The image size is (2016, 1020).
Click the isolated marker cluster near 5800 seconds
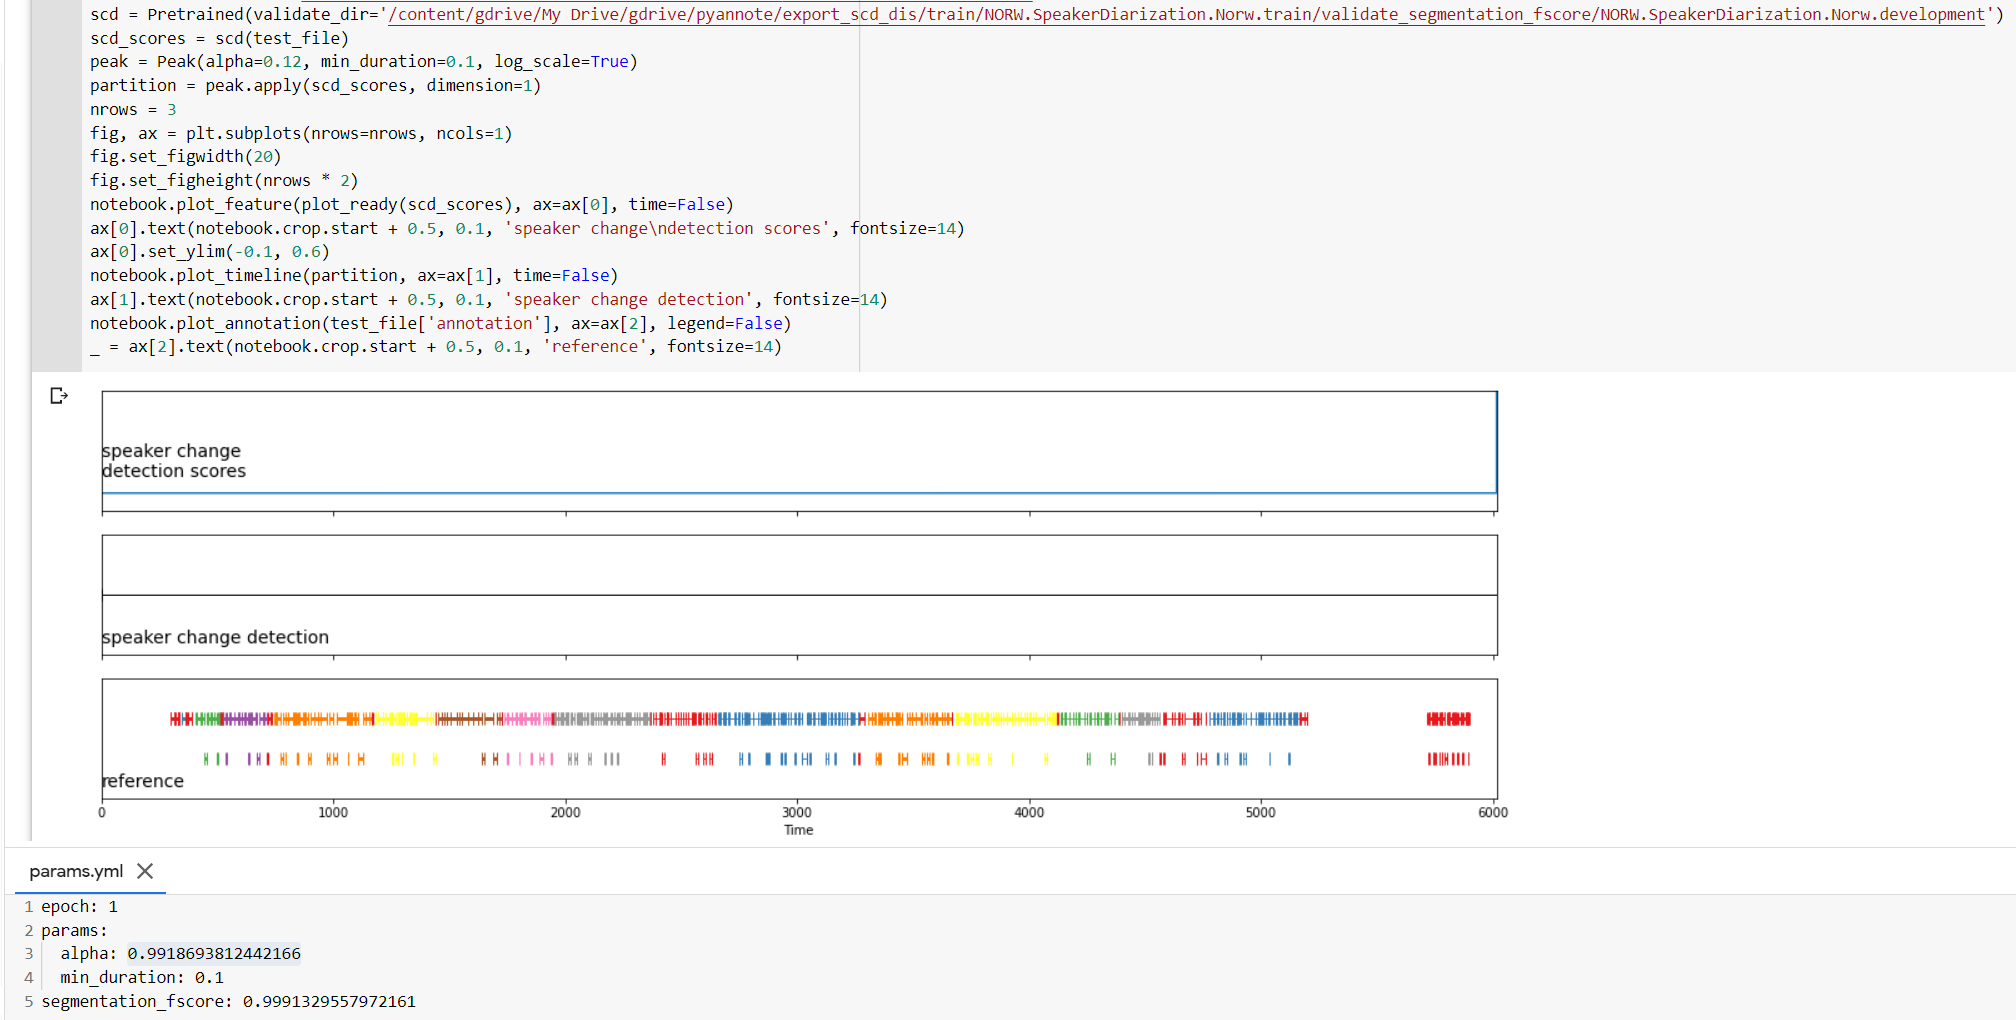coord(1448,718)
